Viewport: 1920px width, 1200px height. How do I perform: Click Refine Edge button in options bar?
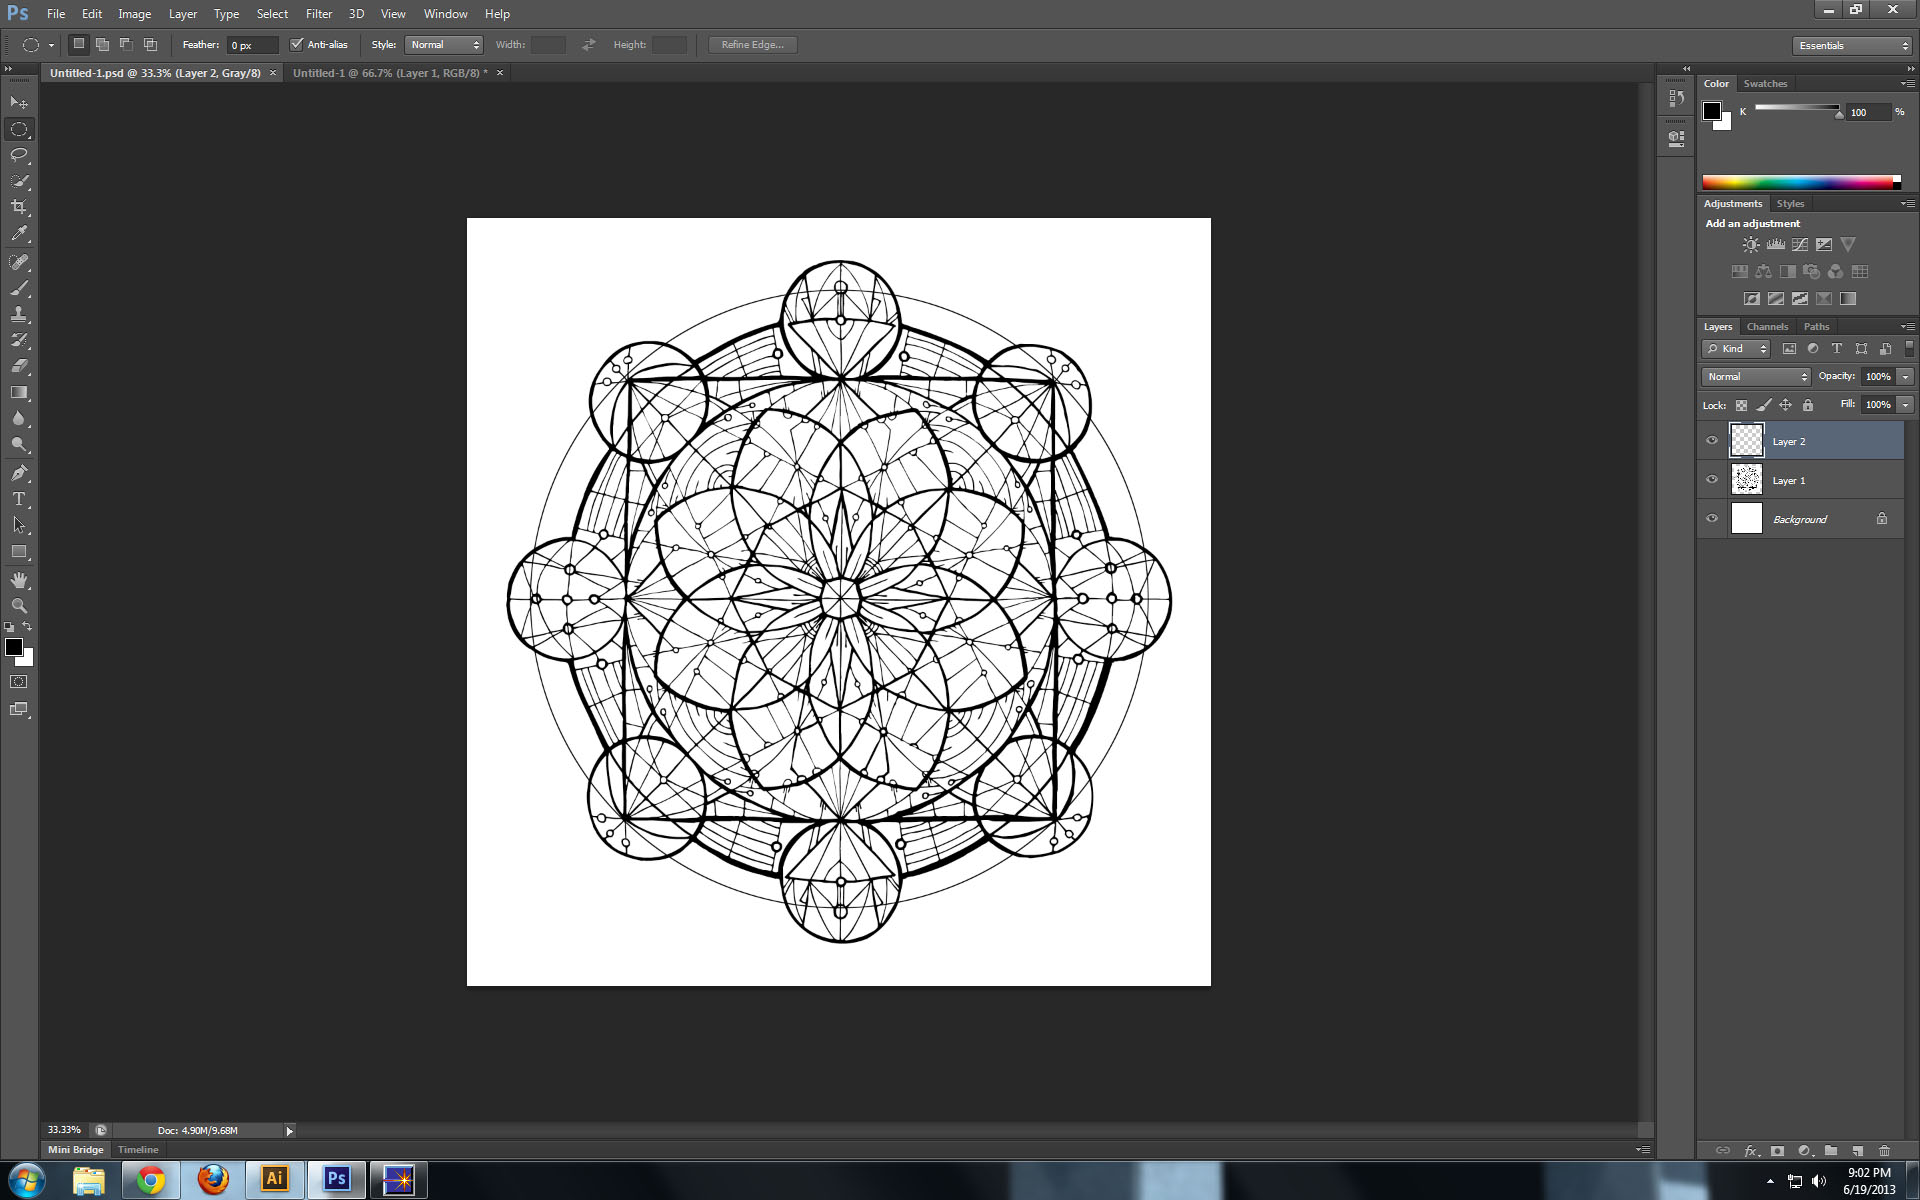752,44
